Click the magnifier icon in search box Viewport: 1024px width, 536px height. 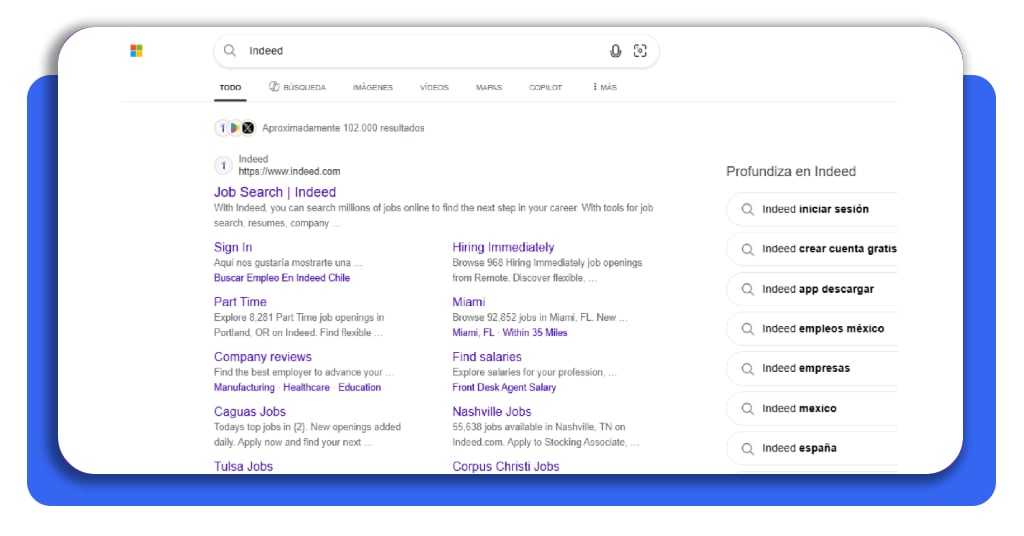click(x=230, y=50)
